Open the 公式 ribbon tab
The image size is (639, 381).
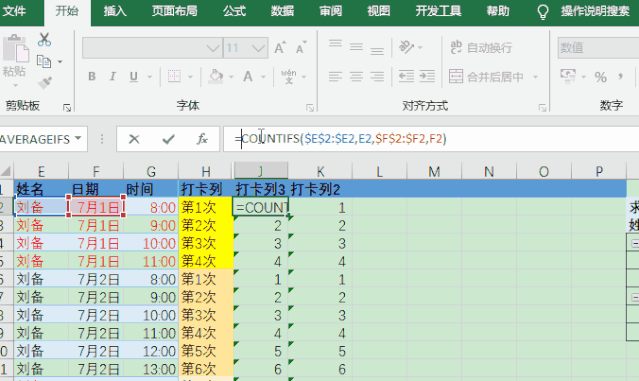pyautogui.click(x=234, y=11)
